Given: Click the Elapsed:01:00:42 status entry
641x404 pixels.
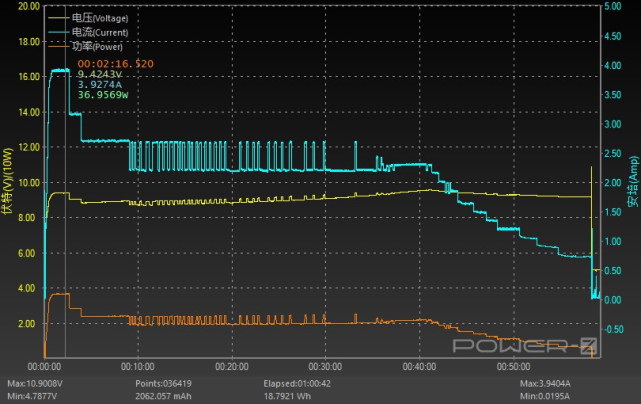Looking at the screenshot, I should pos(297,384).
